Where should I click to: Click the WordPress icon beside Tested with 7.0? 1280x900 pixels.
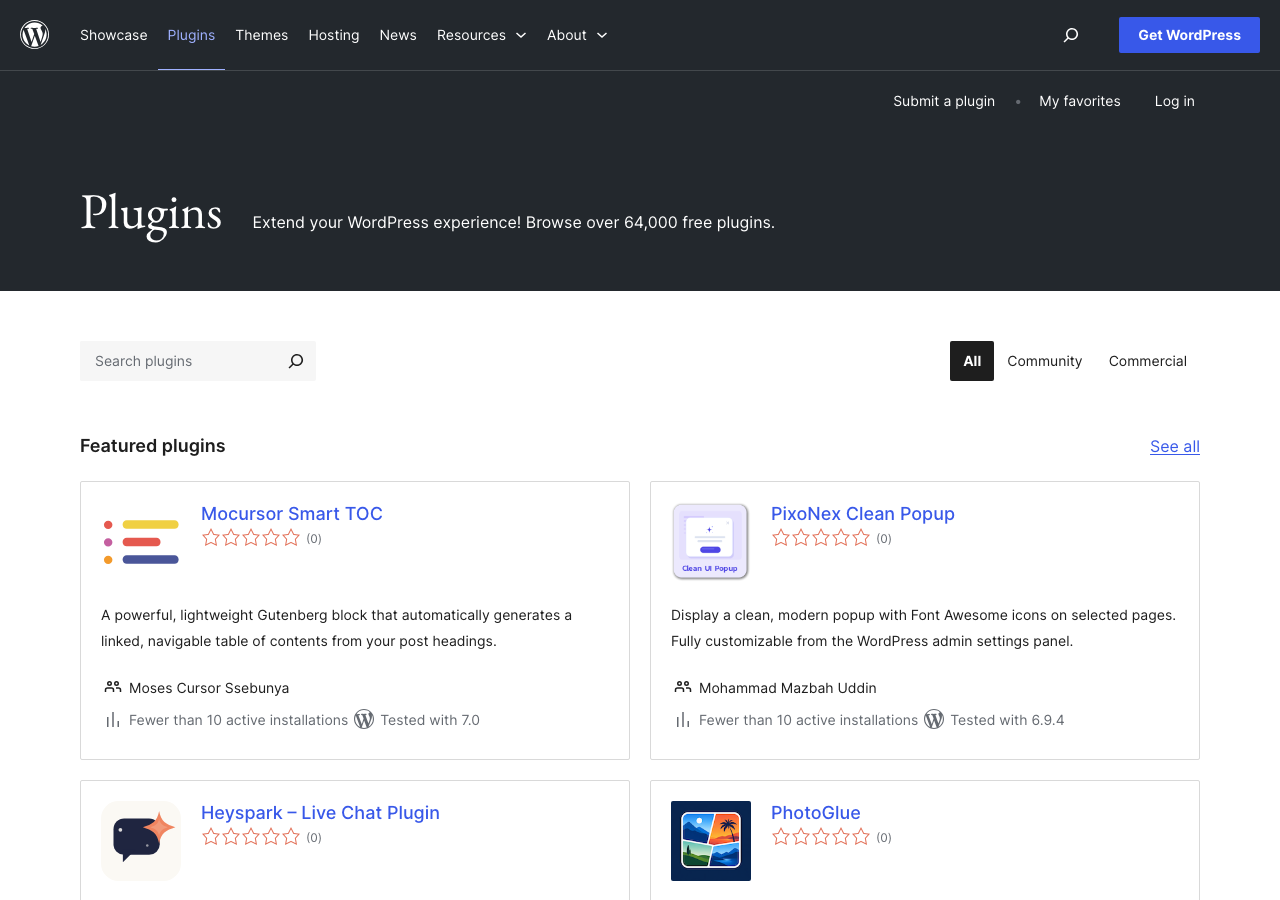[x=364, y=719]
